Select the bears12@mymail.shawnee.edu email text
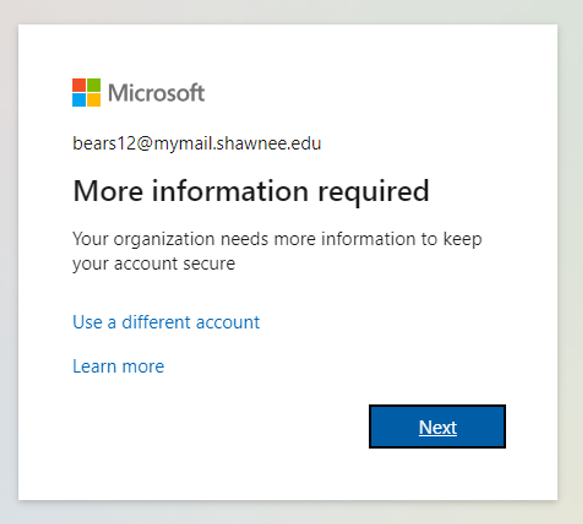The height and width of the screenshot is (524, 583). coord(197,144)
